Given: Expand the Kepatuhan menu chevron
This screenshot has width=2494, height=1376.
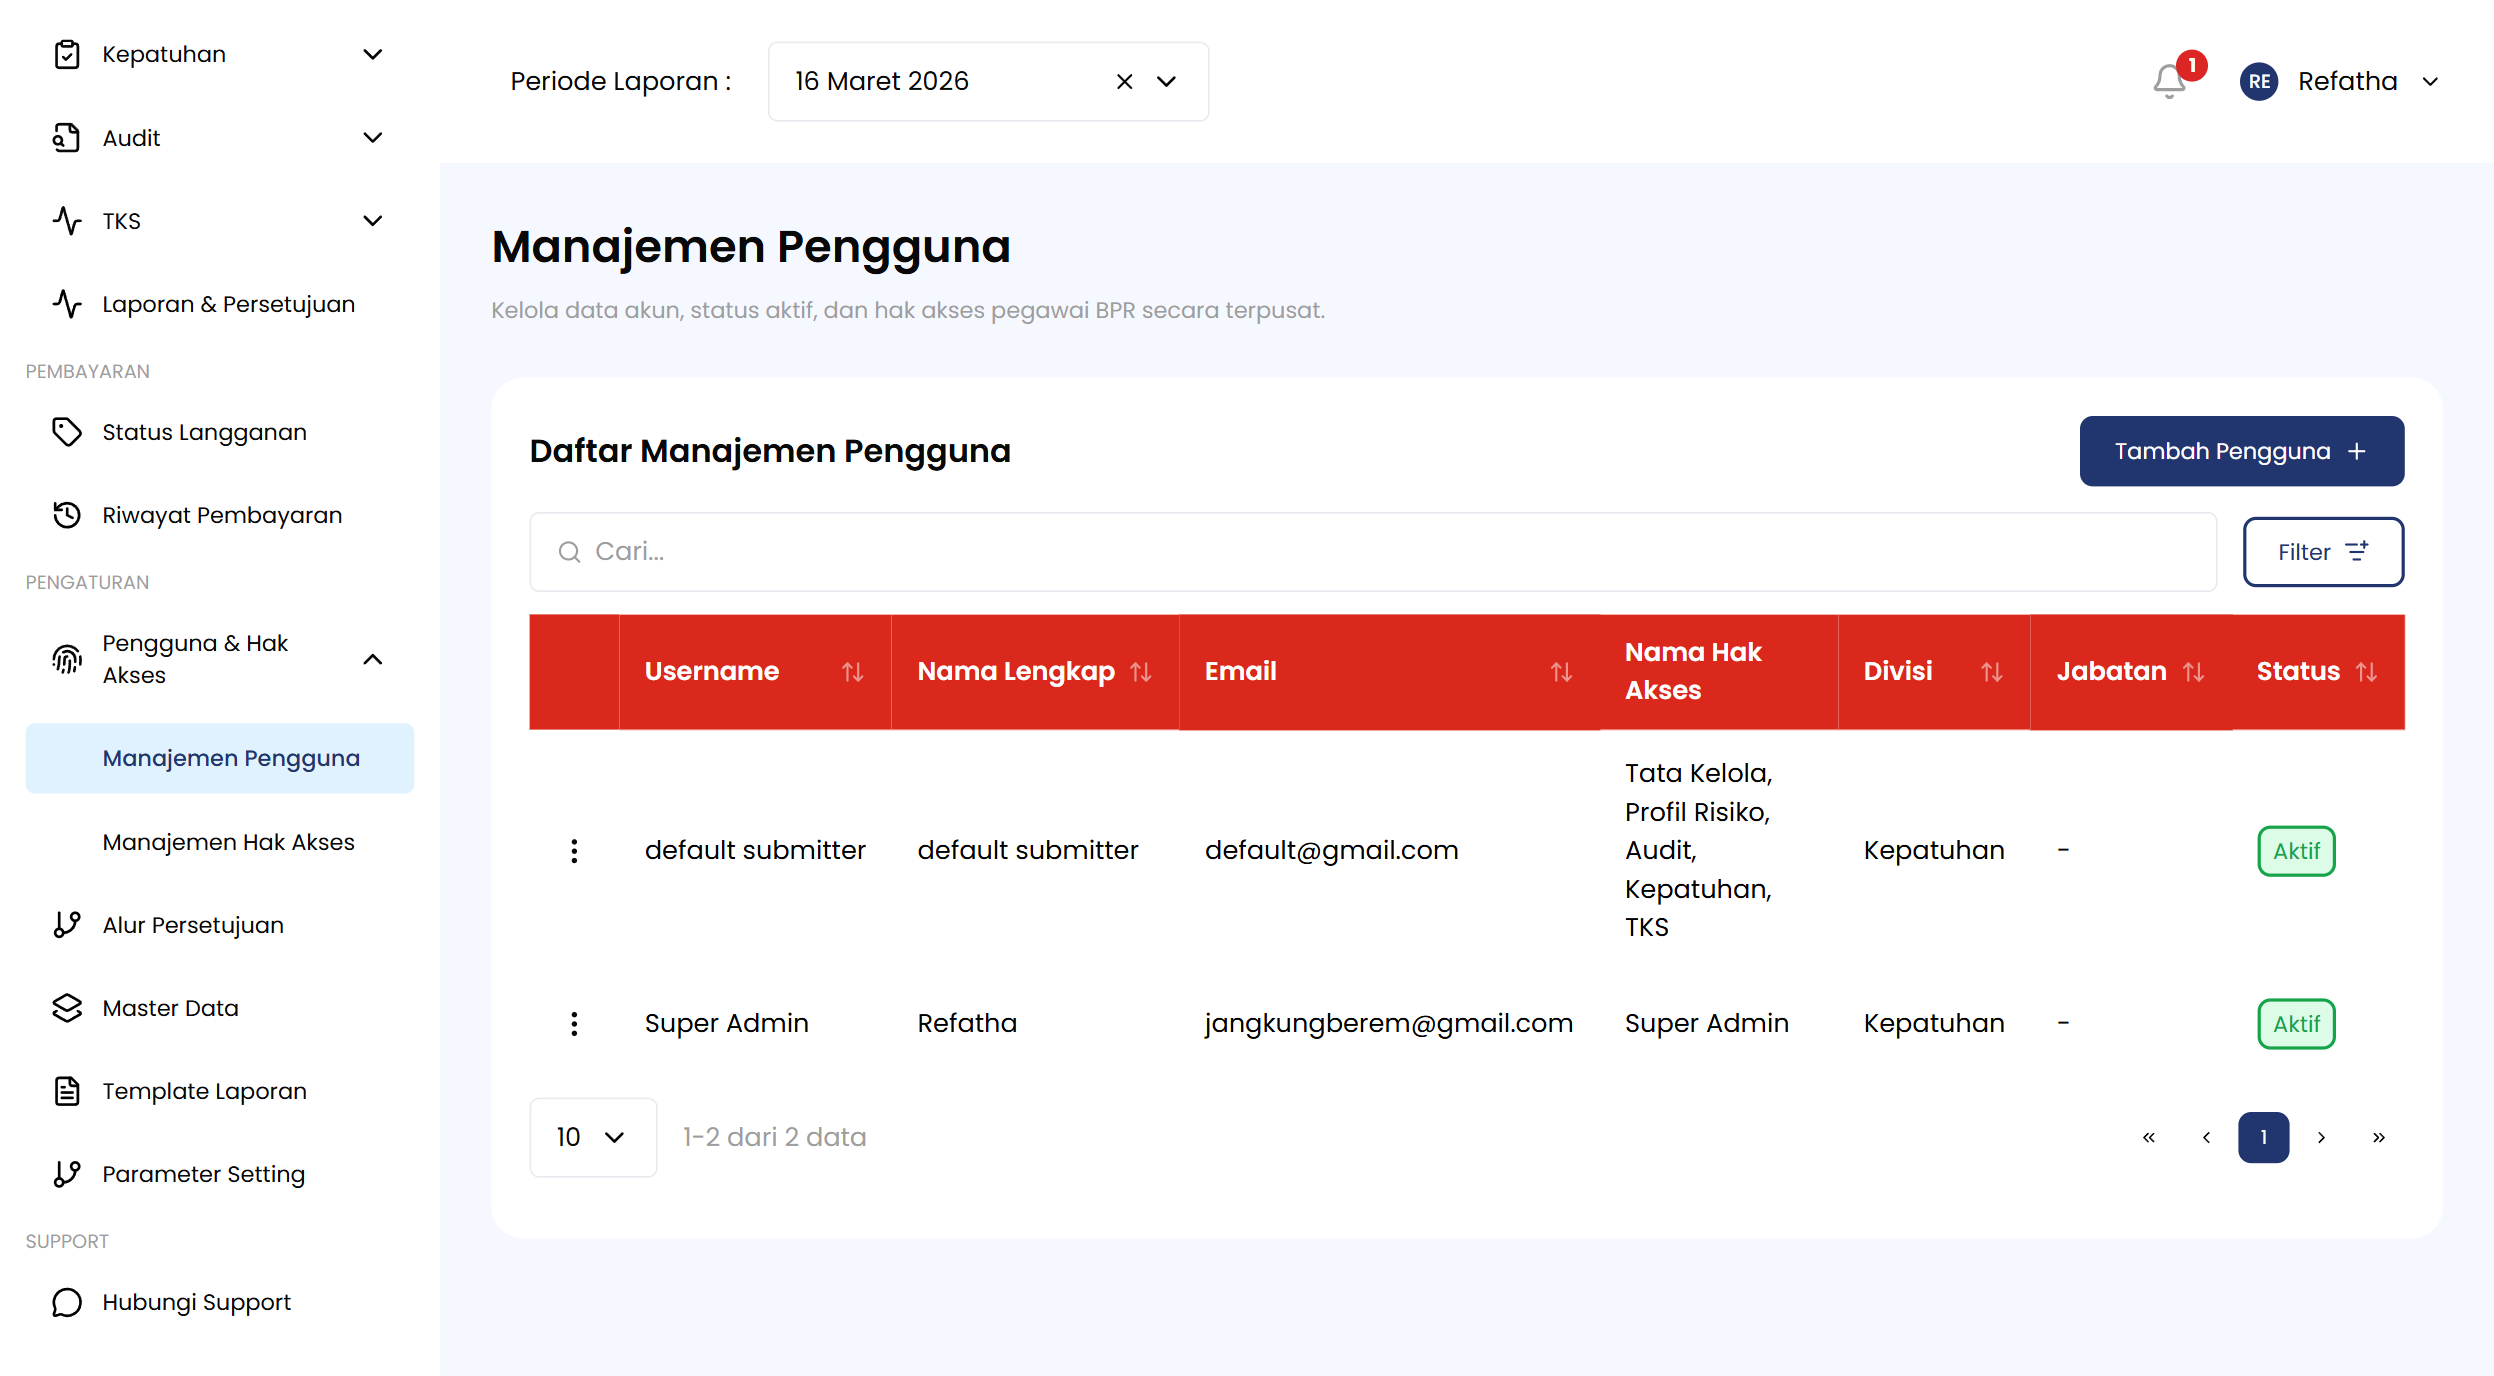Looking at the screenshot, I should (x=373, y=54).
